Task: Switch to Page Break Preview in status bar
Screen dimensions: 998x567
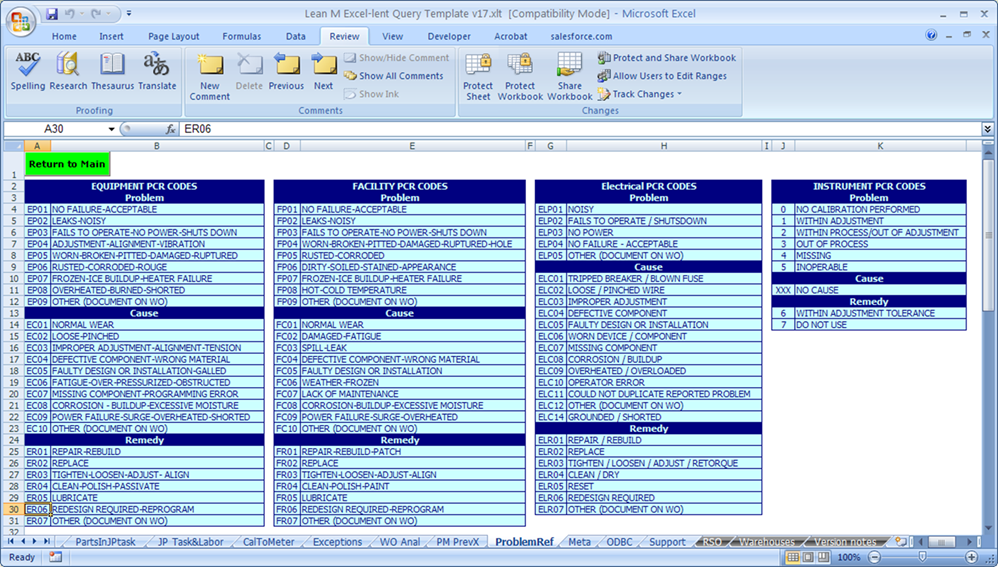Action: (823, 557)
